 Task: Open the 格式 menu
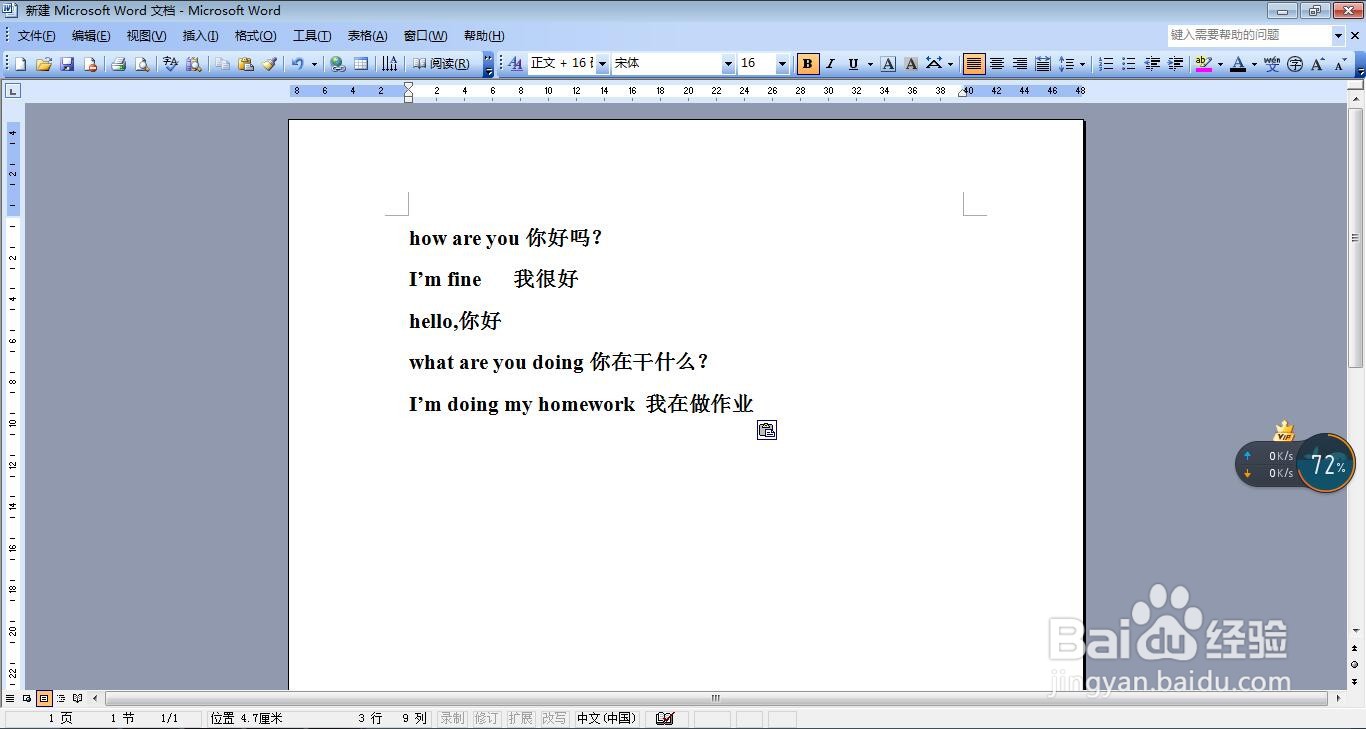(x=255, y=35)
